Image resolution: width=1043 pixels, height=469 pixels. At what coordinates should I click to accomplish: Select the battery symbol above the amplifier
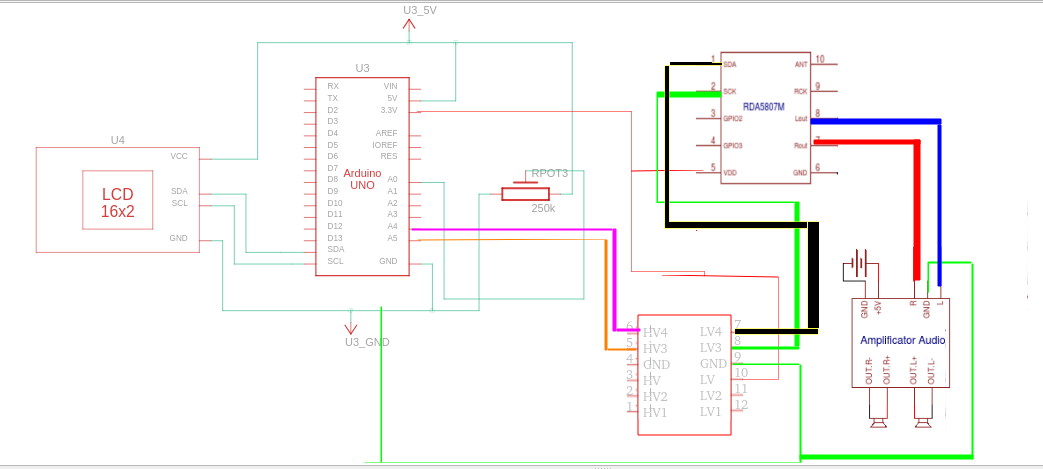[859, 267]
